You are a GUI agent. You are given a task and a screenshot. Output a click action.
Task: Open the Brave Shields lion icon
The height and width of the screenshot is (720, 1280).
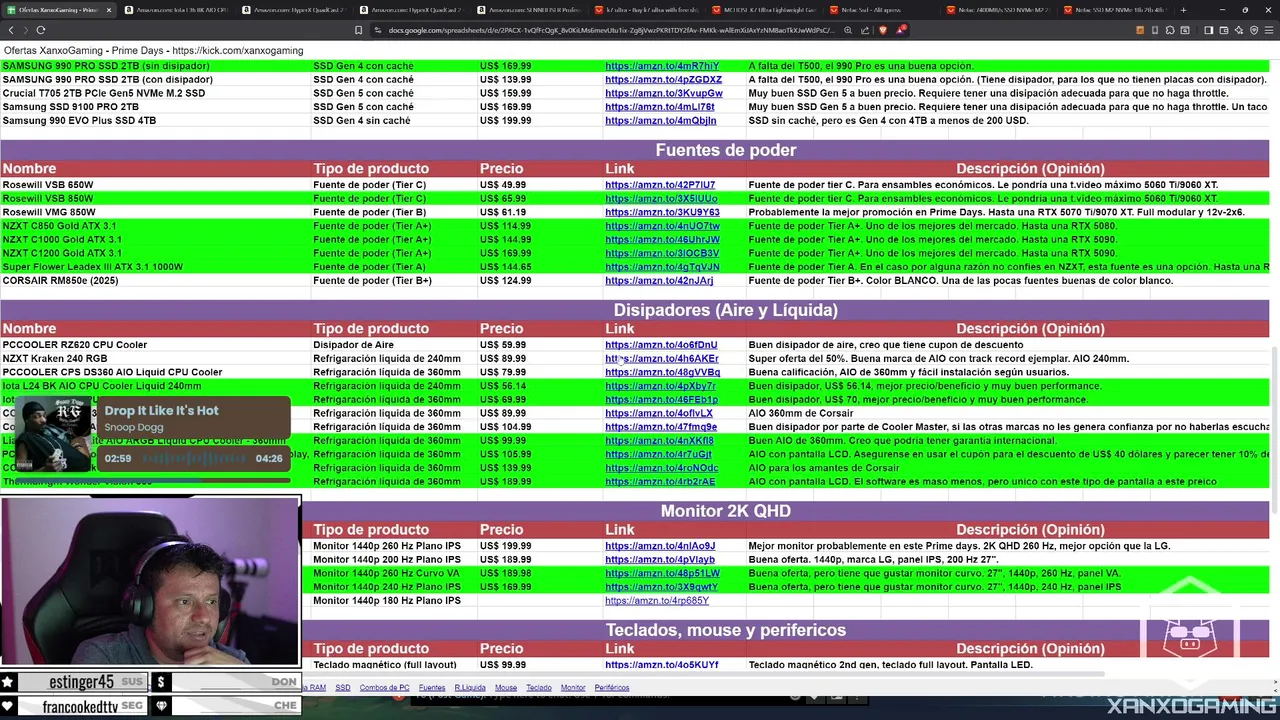tap(883, 30)
